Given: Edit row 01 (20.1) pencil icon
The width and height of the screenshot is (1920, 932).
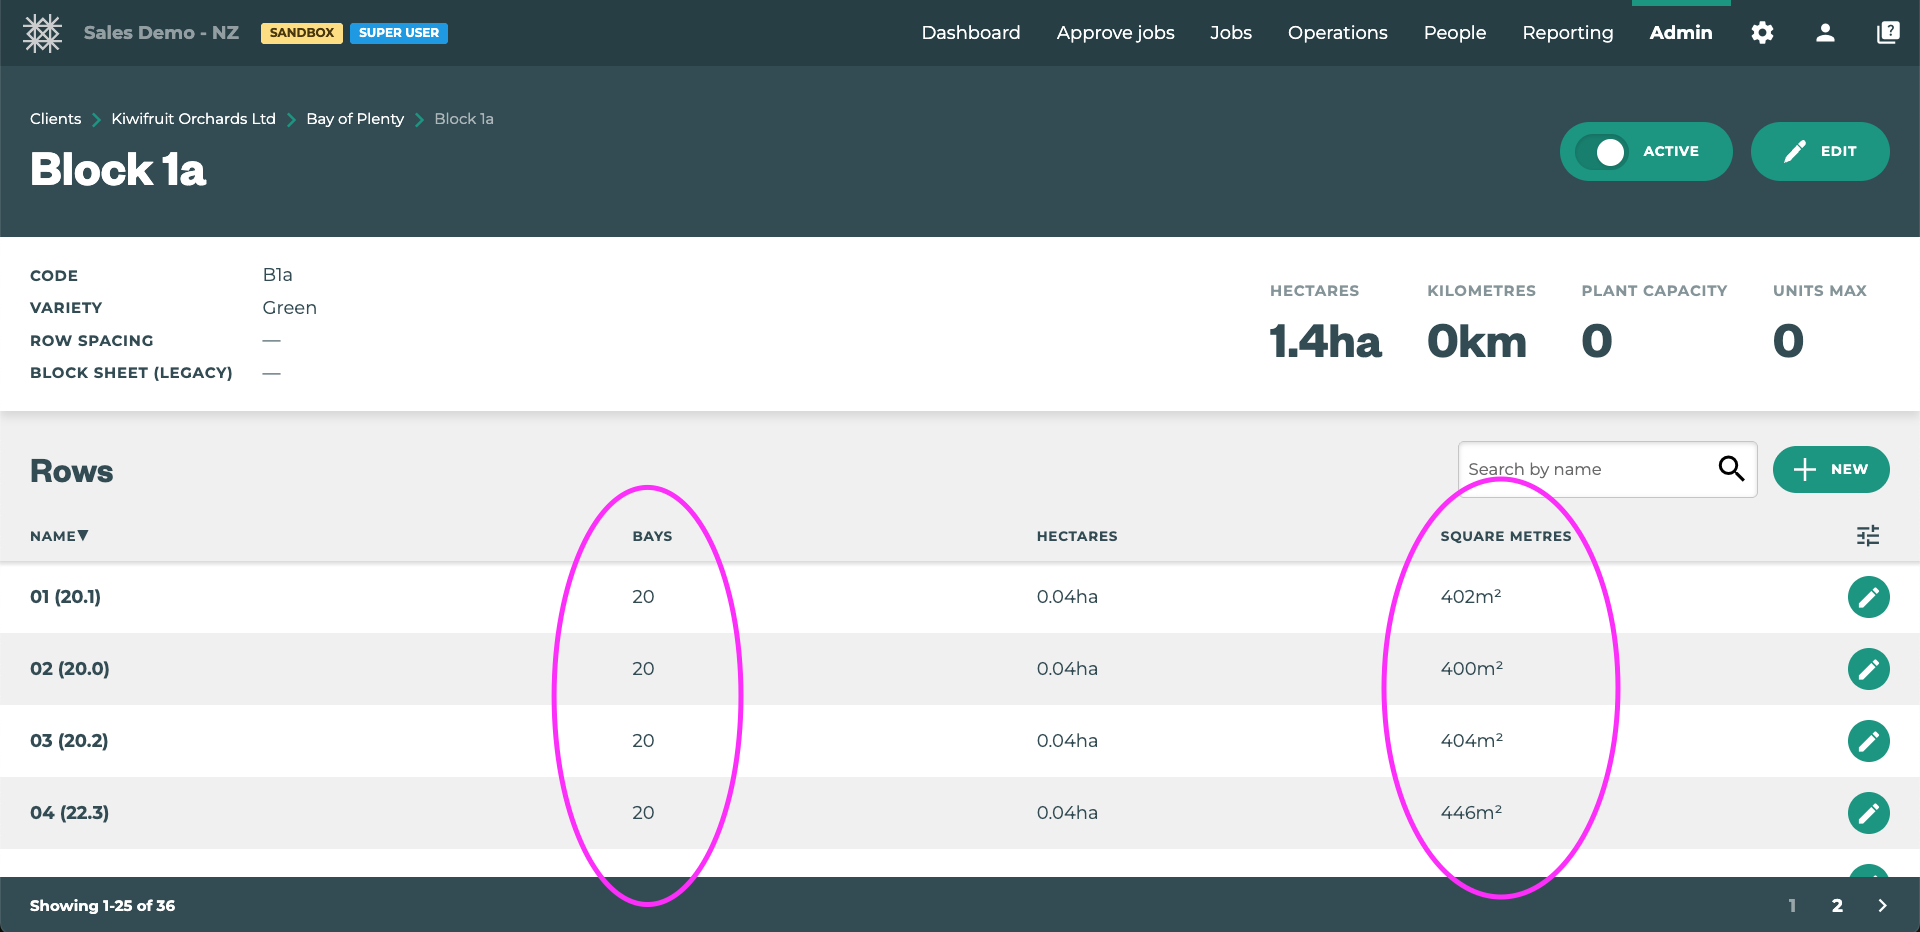Looking at the screenshot, I should click(1868, 597).
